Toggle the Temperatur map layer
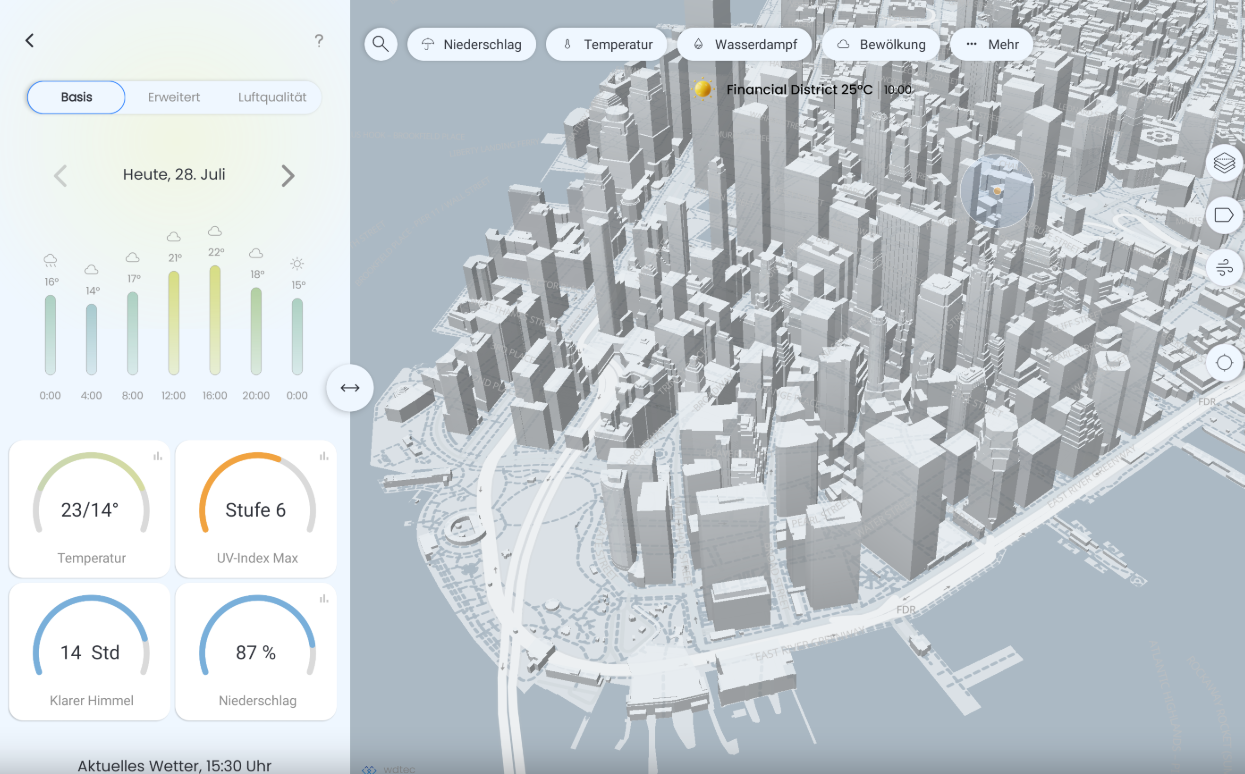Screen dimensions: 1245x774 (x=607, y=44)
